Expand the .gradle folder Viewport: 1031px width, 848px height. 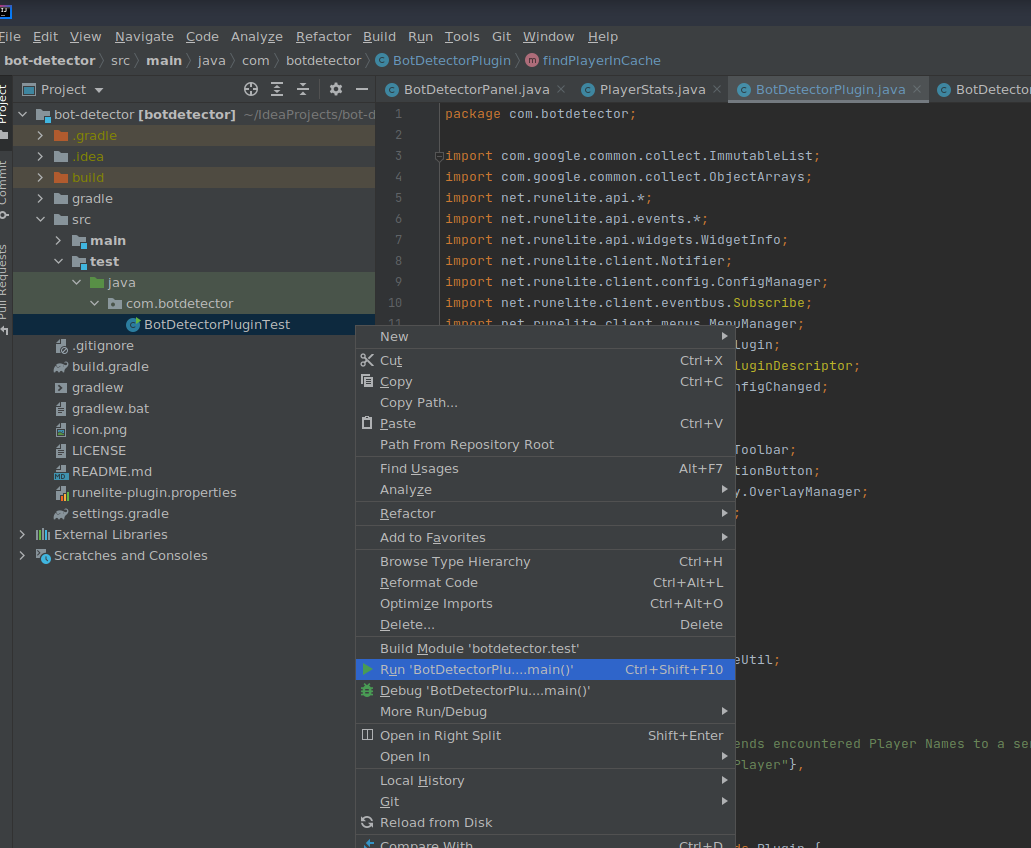[40, 135]
